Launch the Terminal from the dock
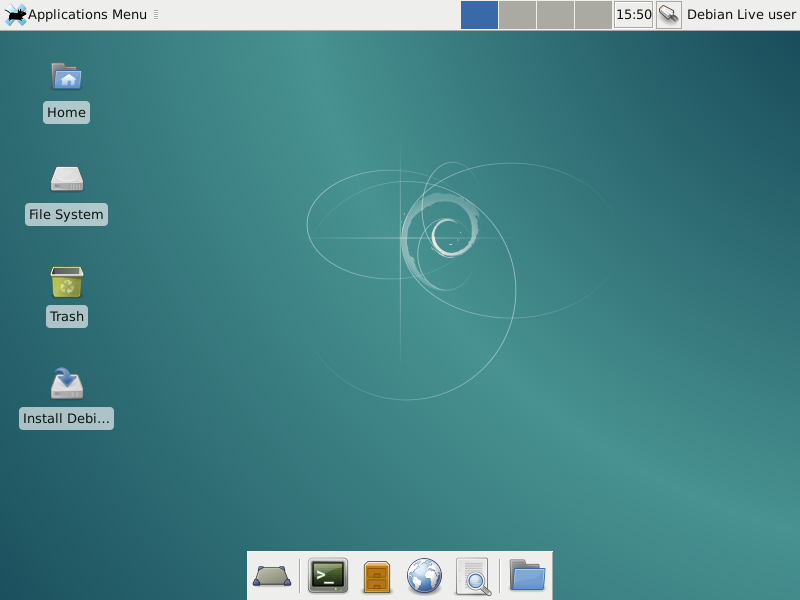 tap(328, 576)
